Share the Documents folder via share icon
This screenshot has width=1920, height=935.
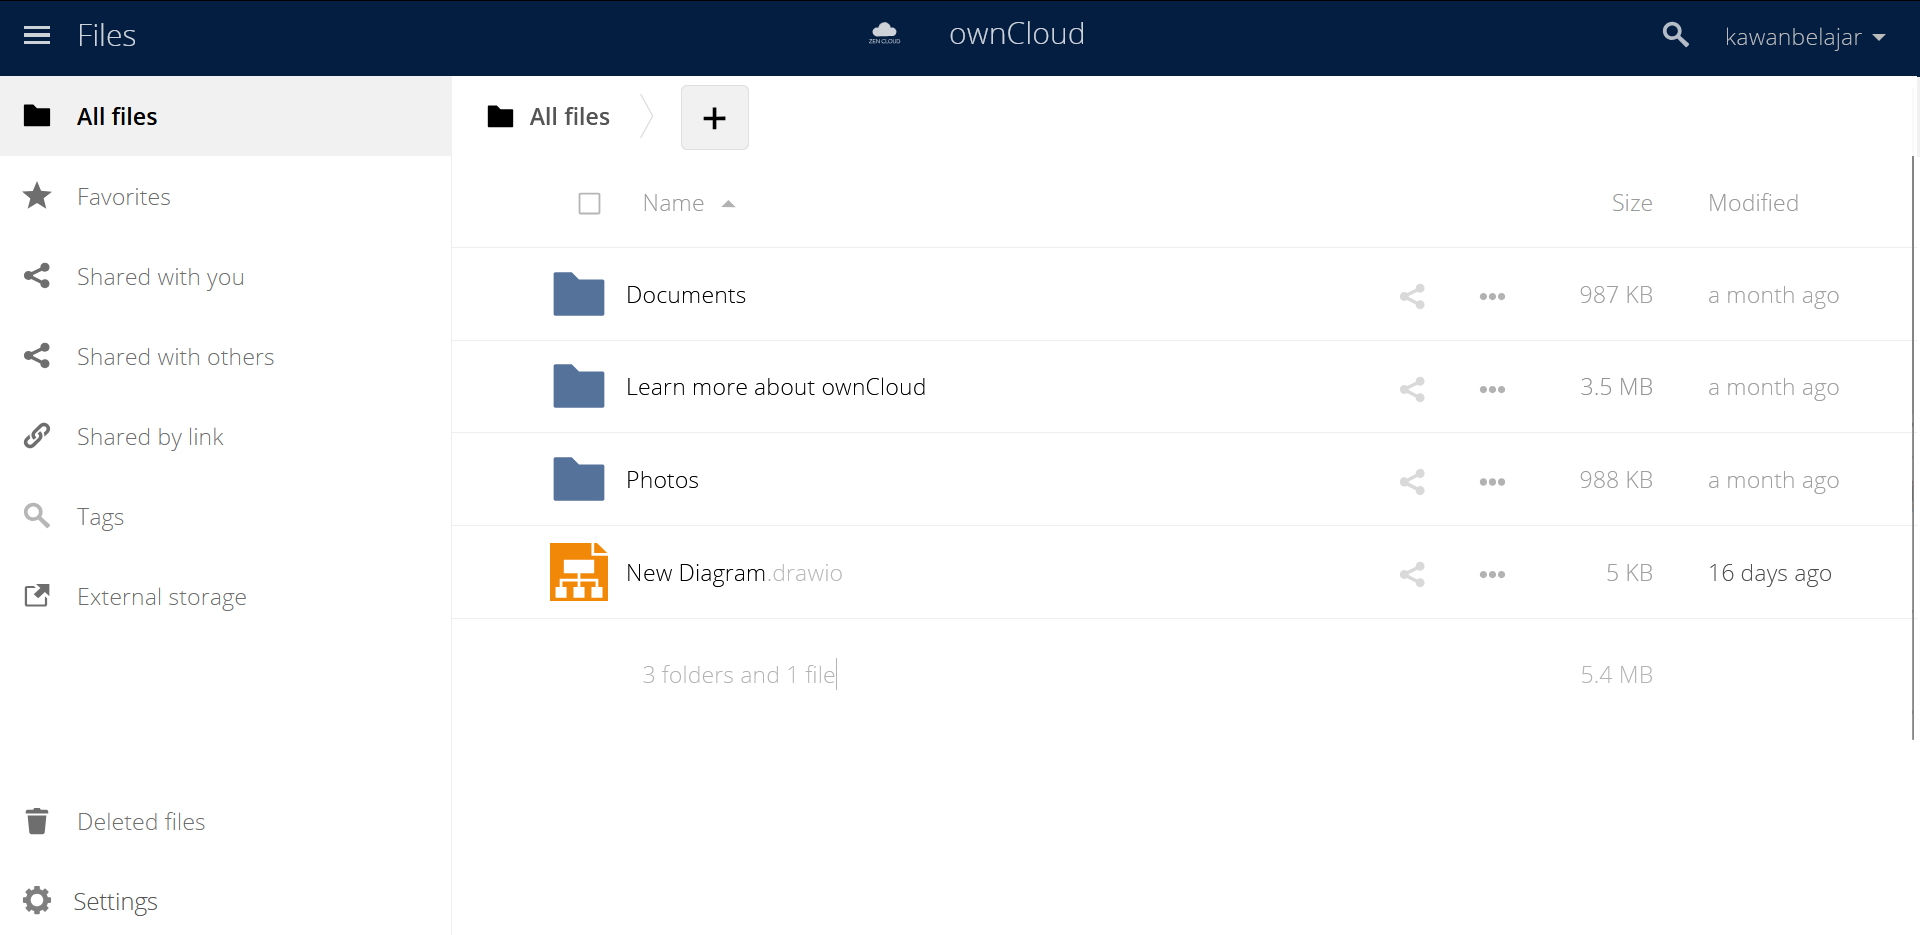coord(1412,296)
